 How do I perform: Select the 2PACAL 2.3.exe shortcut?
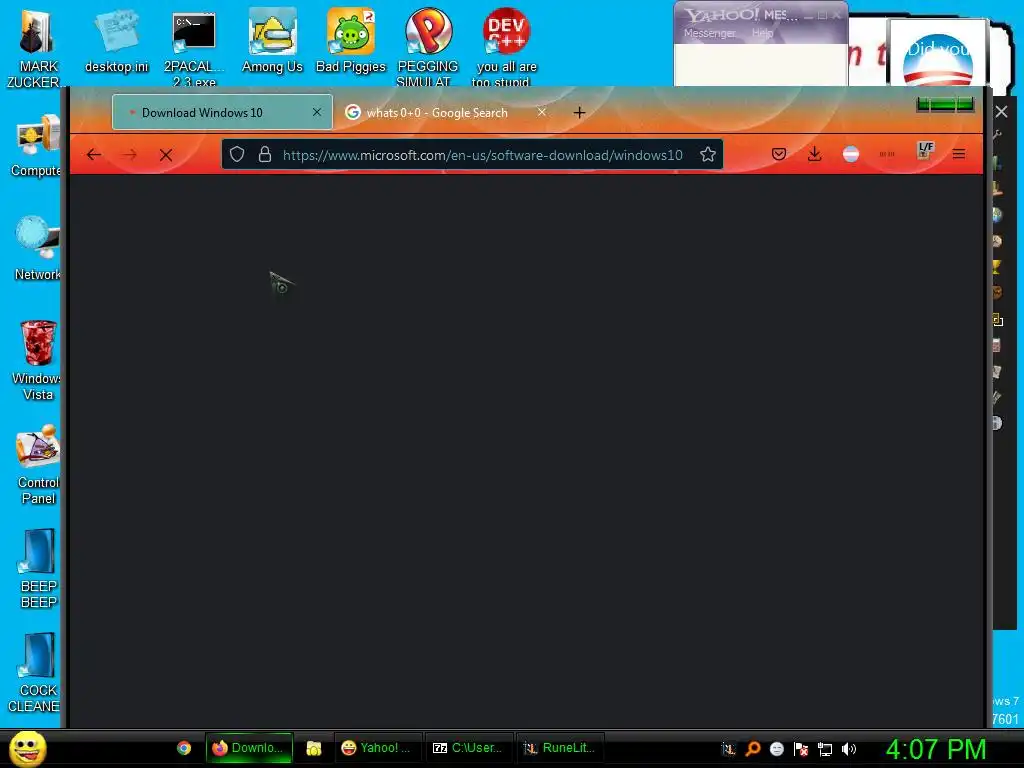point(194,47)
